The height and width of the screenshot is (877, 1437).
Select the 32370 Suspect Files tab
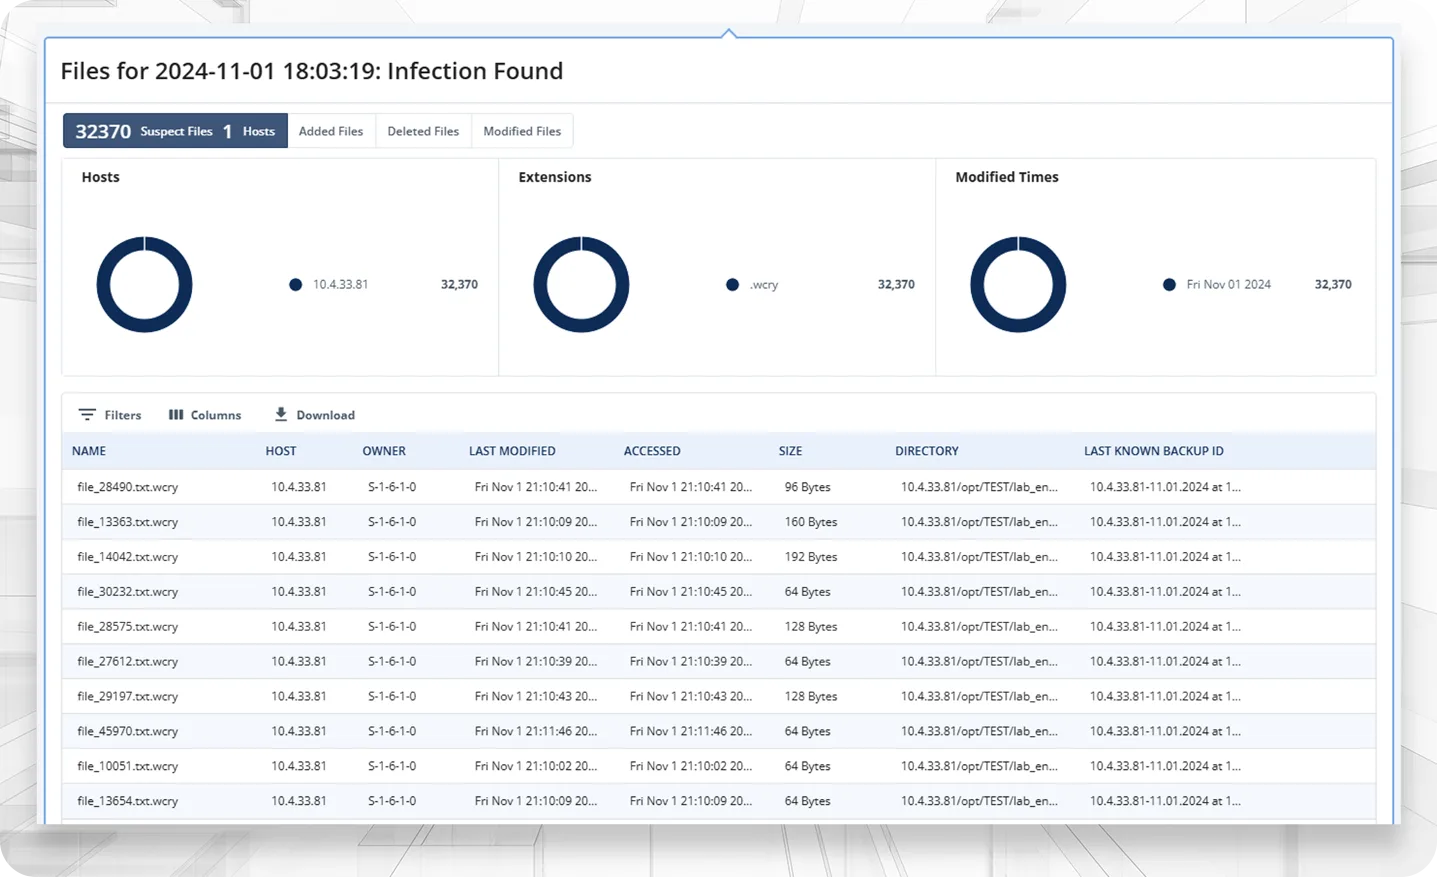tap(175, 131)
